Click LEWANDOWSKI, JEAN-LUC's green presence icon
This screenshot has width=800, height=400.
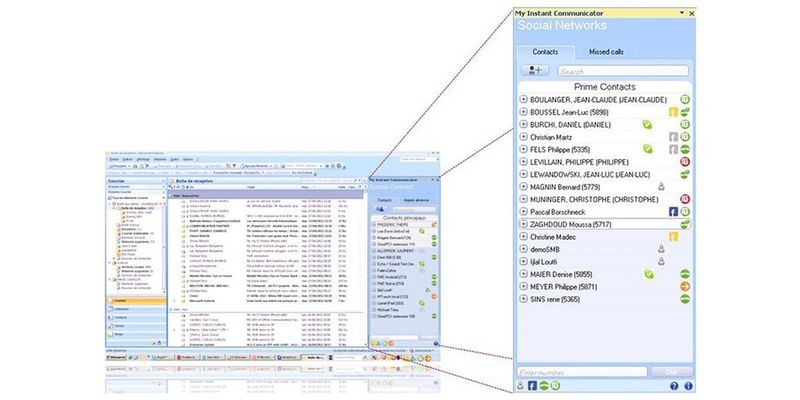click(x=685, y=174)
